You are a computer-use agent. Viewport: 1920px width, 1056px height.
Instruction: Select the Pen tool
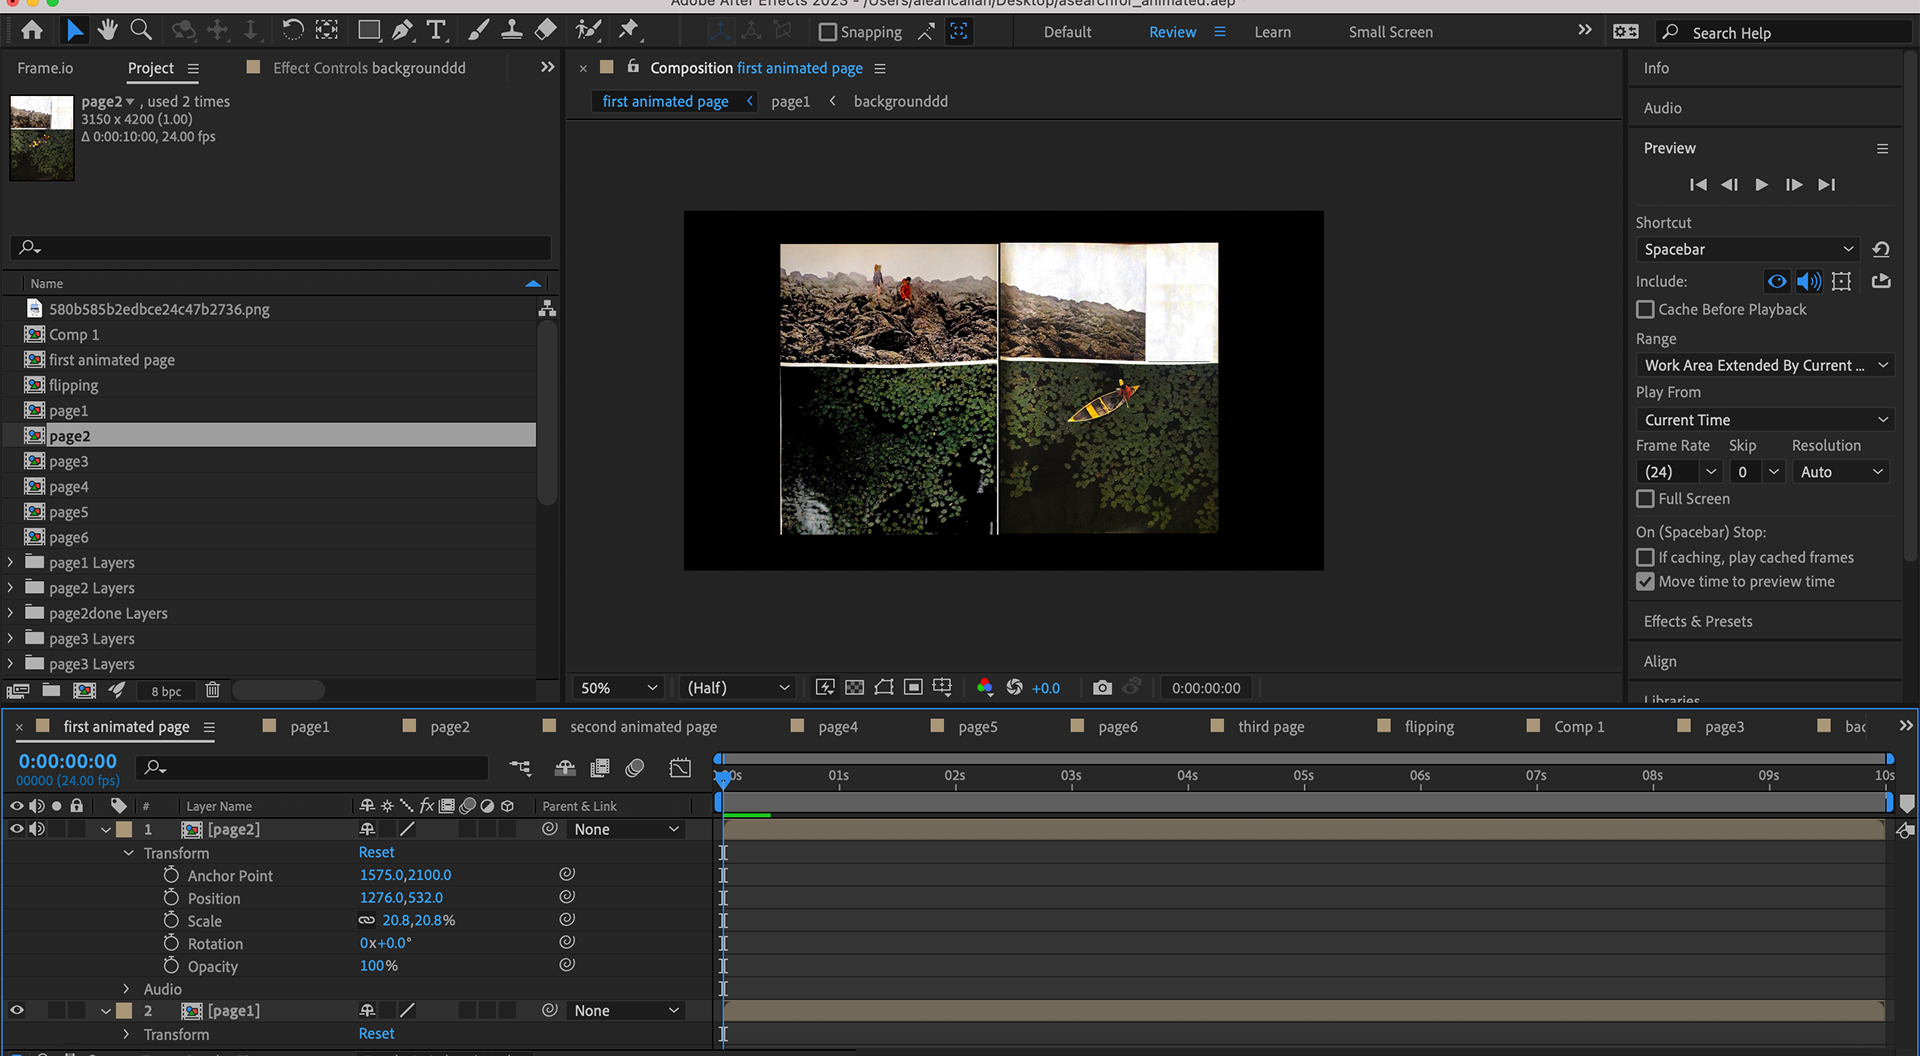click(402, 31)
